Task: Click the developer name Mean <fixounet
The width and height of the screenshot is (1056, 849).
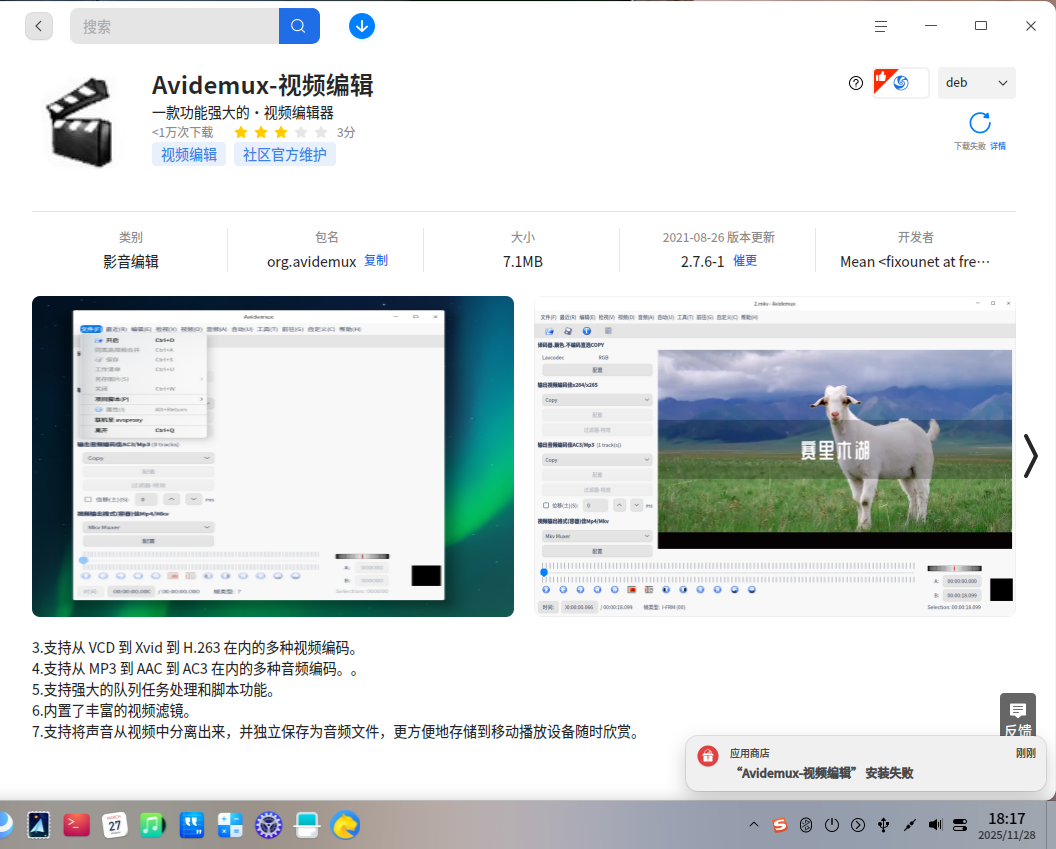Action: pyautogui.click(x=915, y=262)
